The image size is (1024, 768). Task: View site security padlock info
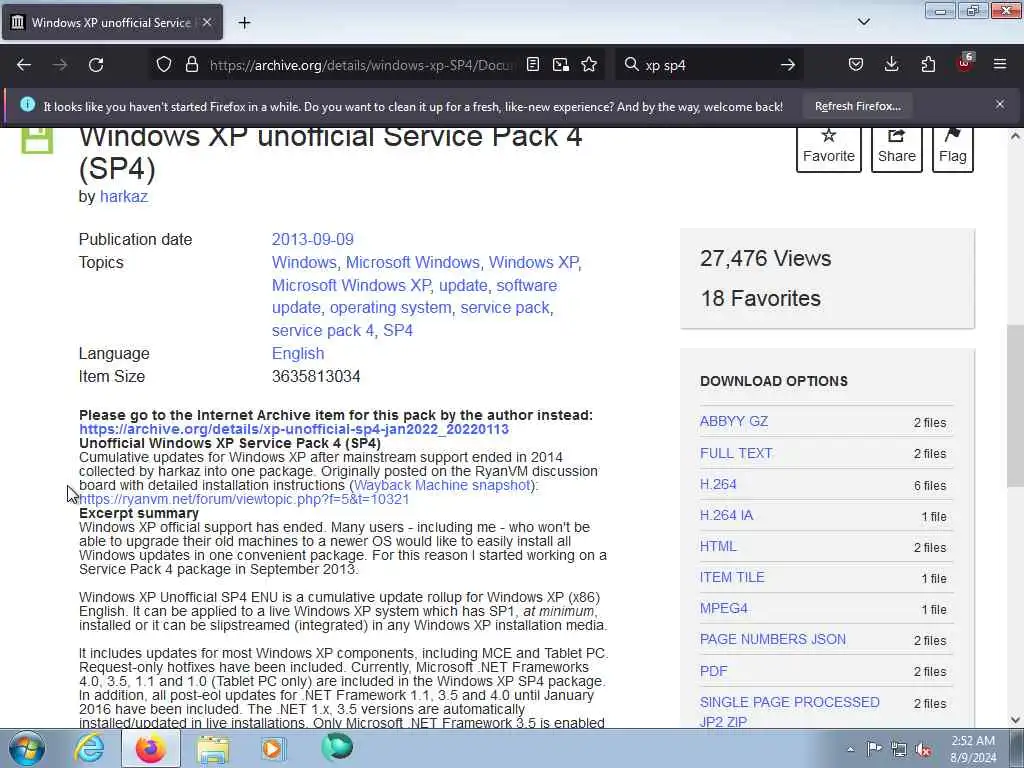coord(191,65)
